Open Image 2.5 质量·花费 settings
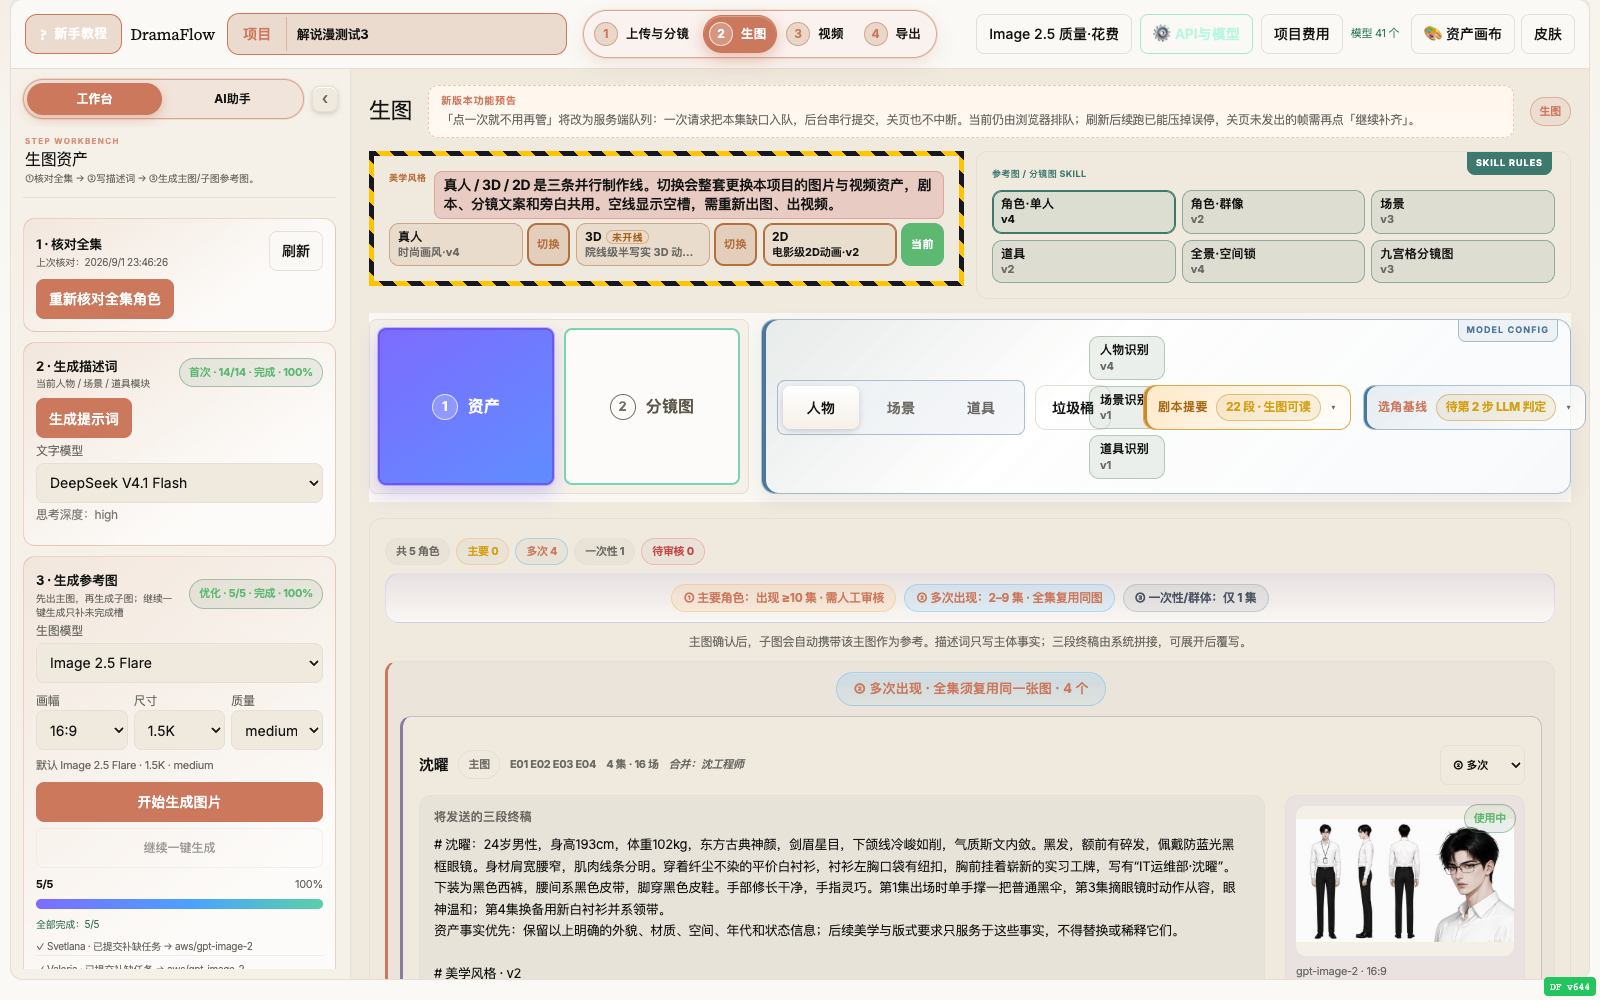The width and height of the screenshot is (1600, 1000). coord(1054,34)
